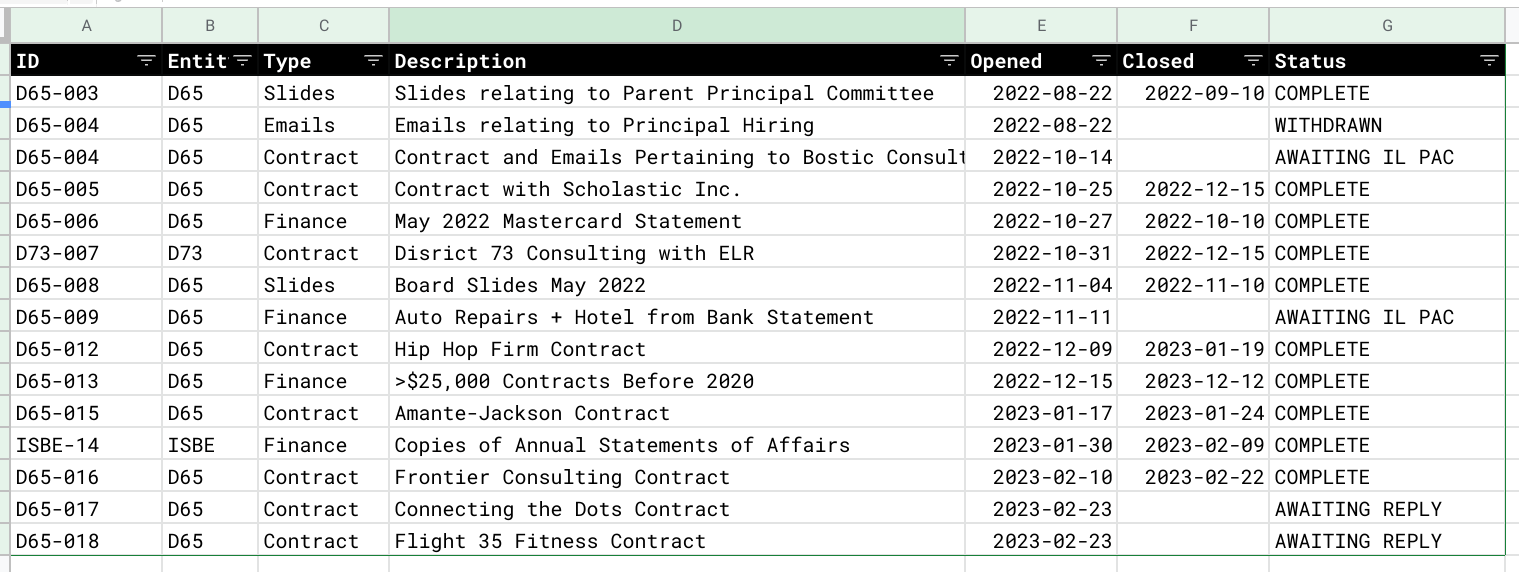Select the ISBE entity cell

(x=210, y=445)
